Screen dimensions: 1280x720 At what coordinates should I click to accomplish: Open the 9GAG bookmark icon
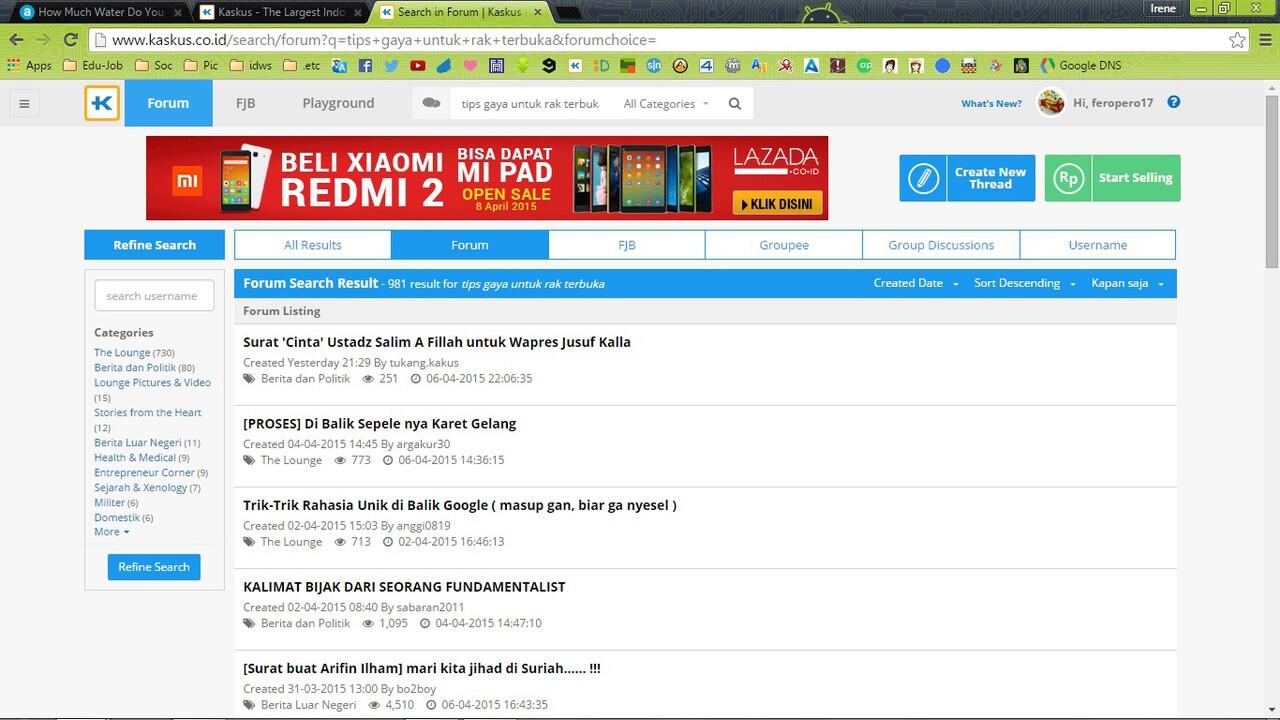(x=549, y=66)
